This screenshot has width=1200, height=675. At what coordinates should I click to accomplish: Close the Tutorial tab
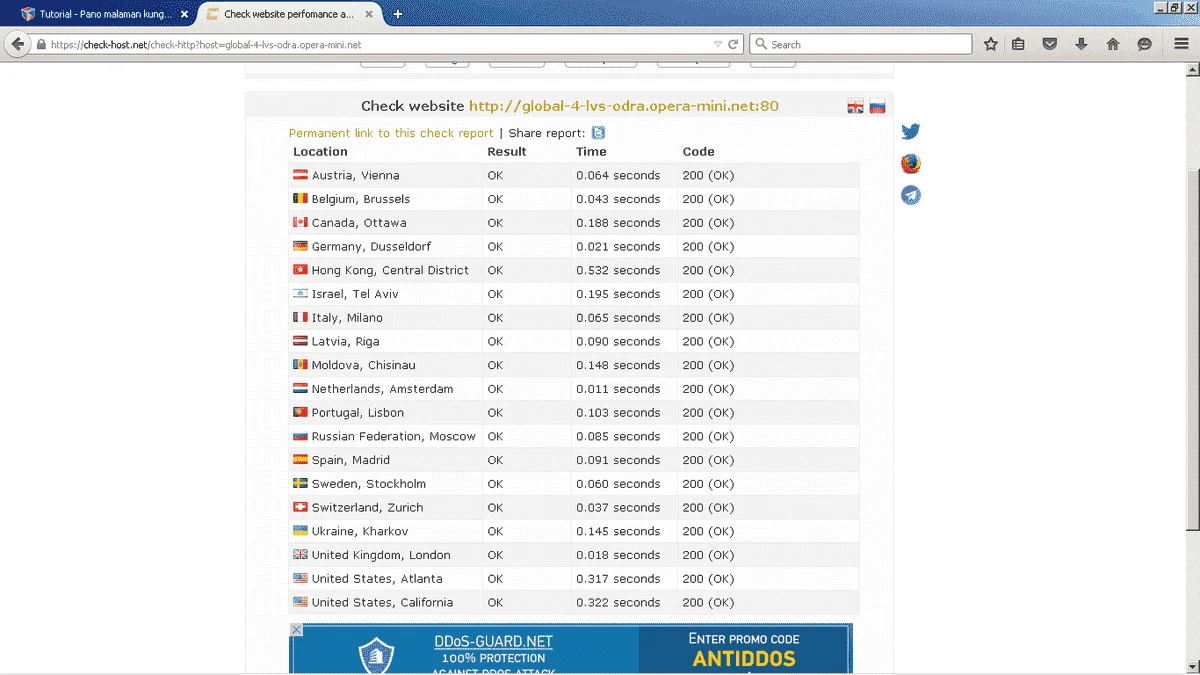tap(184, 14)
